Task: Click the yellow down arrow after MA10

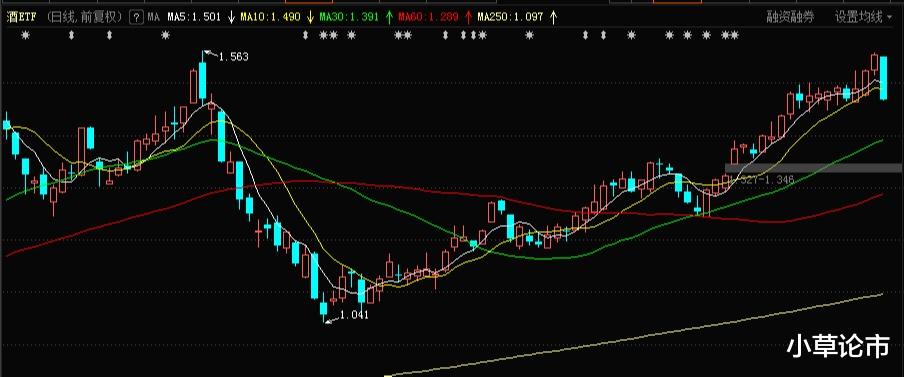Action: pos(310,17)
